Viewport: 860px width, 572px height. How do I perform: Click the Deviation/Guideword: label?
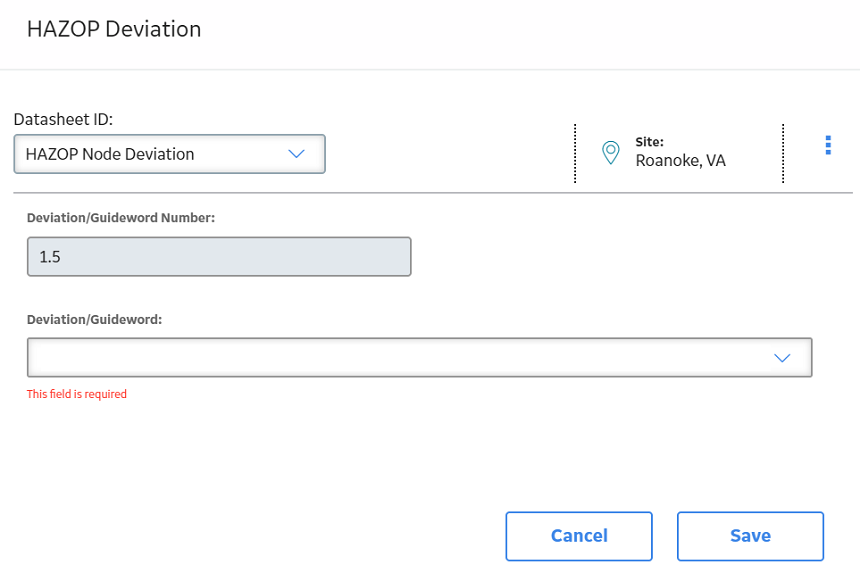coord(94,320)
